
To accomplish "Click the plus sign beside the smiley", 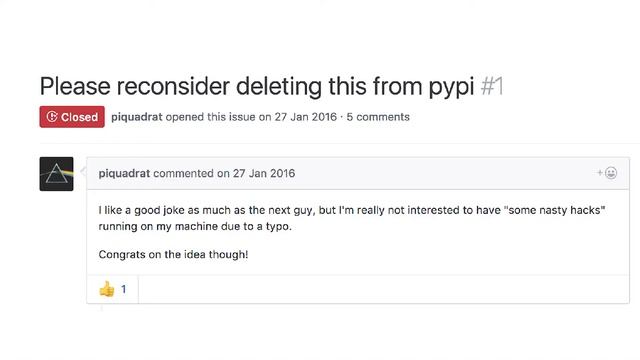I will pyautogui.click(x=600, y=173).
